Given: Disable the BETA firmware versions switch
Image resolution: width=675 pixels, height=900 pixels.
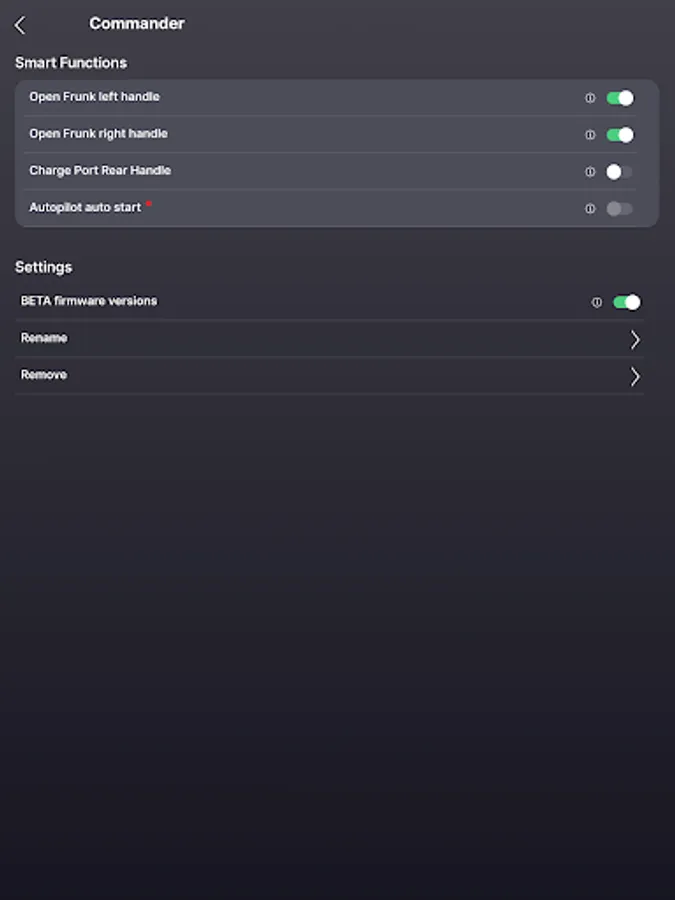Looking at the screenshot, I should [x=627, y=302].
